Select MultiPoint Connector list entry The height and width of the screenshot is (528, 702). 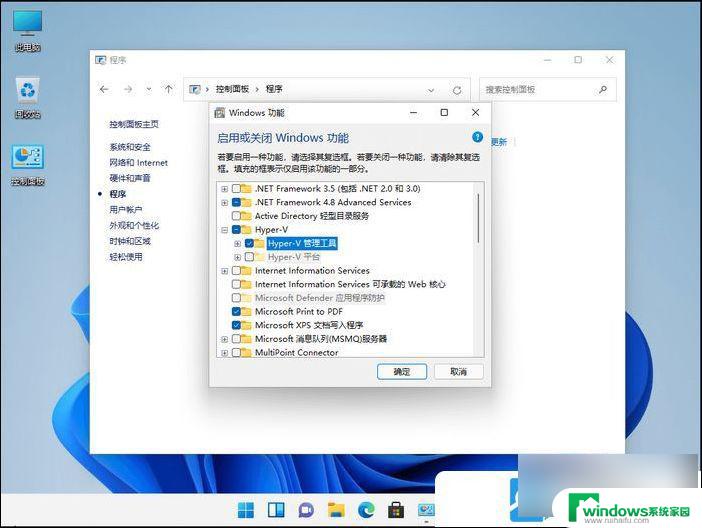pos(296,352)
